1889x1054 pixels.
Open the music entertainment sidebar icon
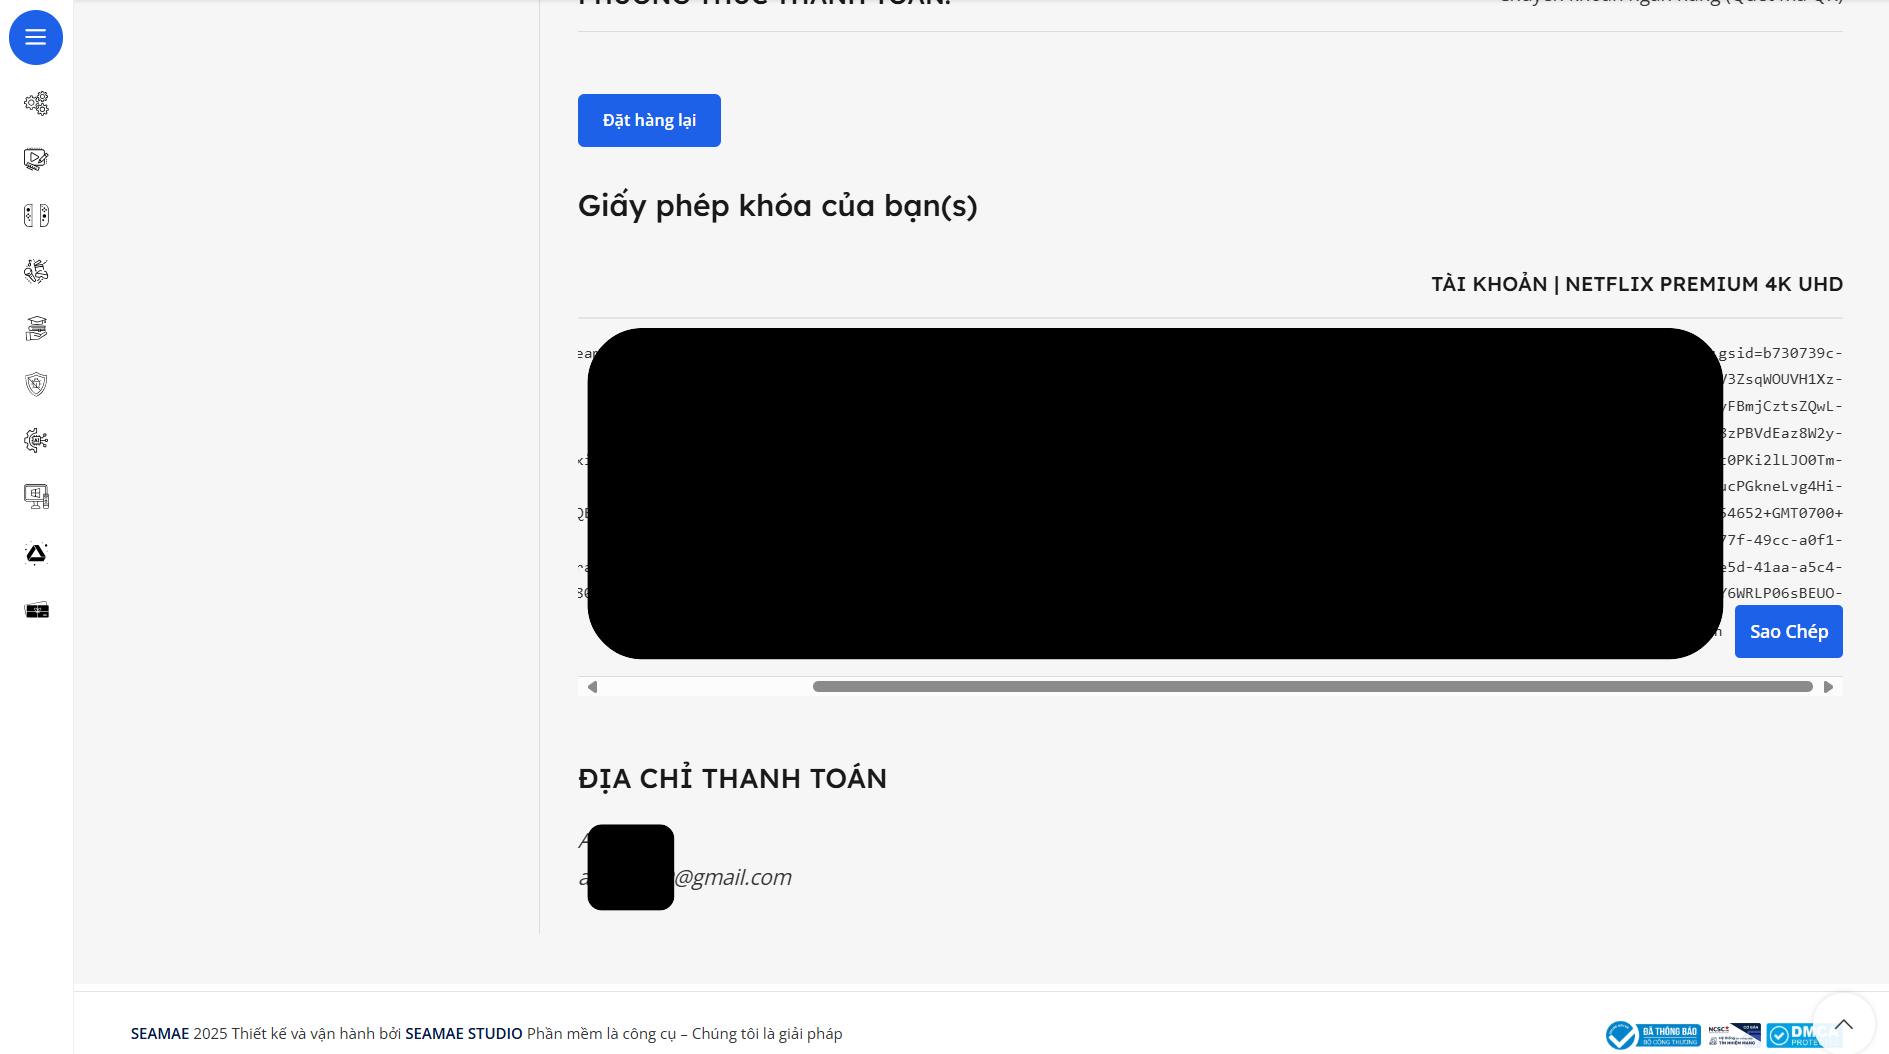(x=36, y=272)
